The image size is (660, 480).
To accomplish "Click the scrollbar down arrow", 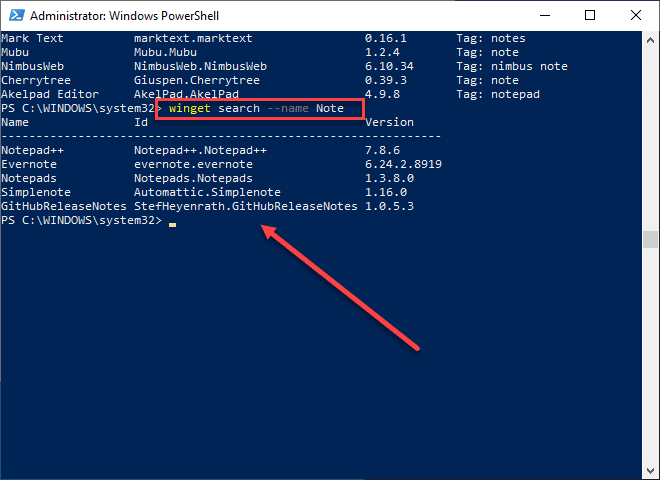I will 650,471.
